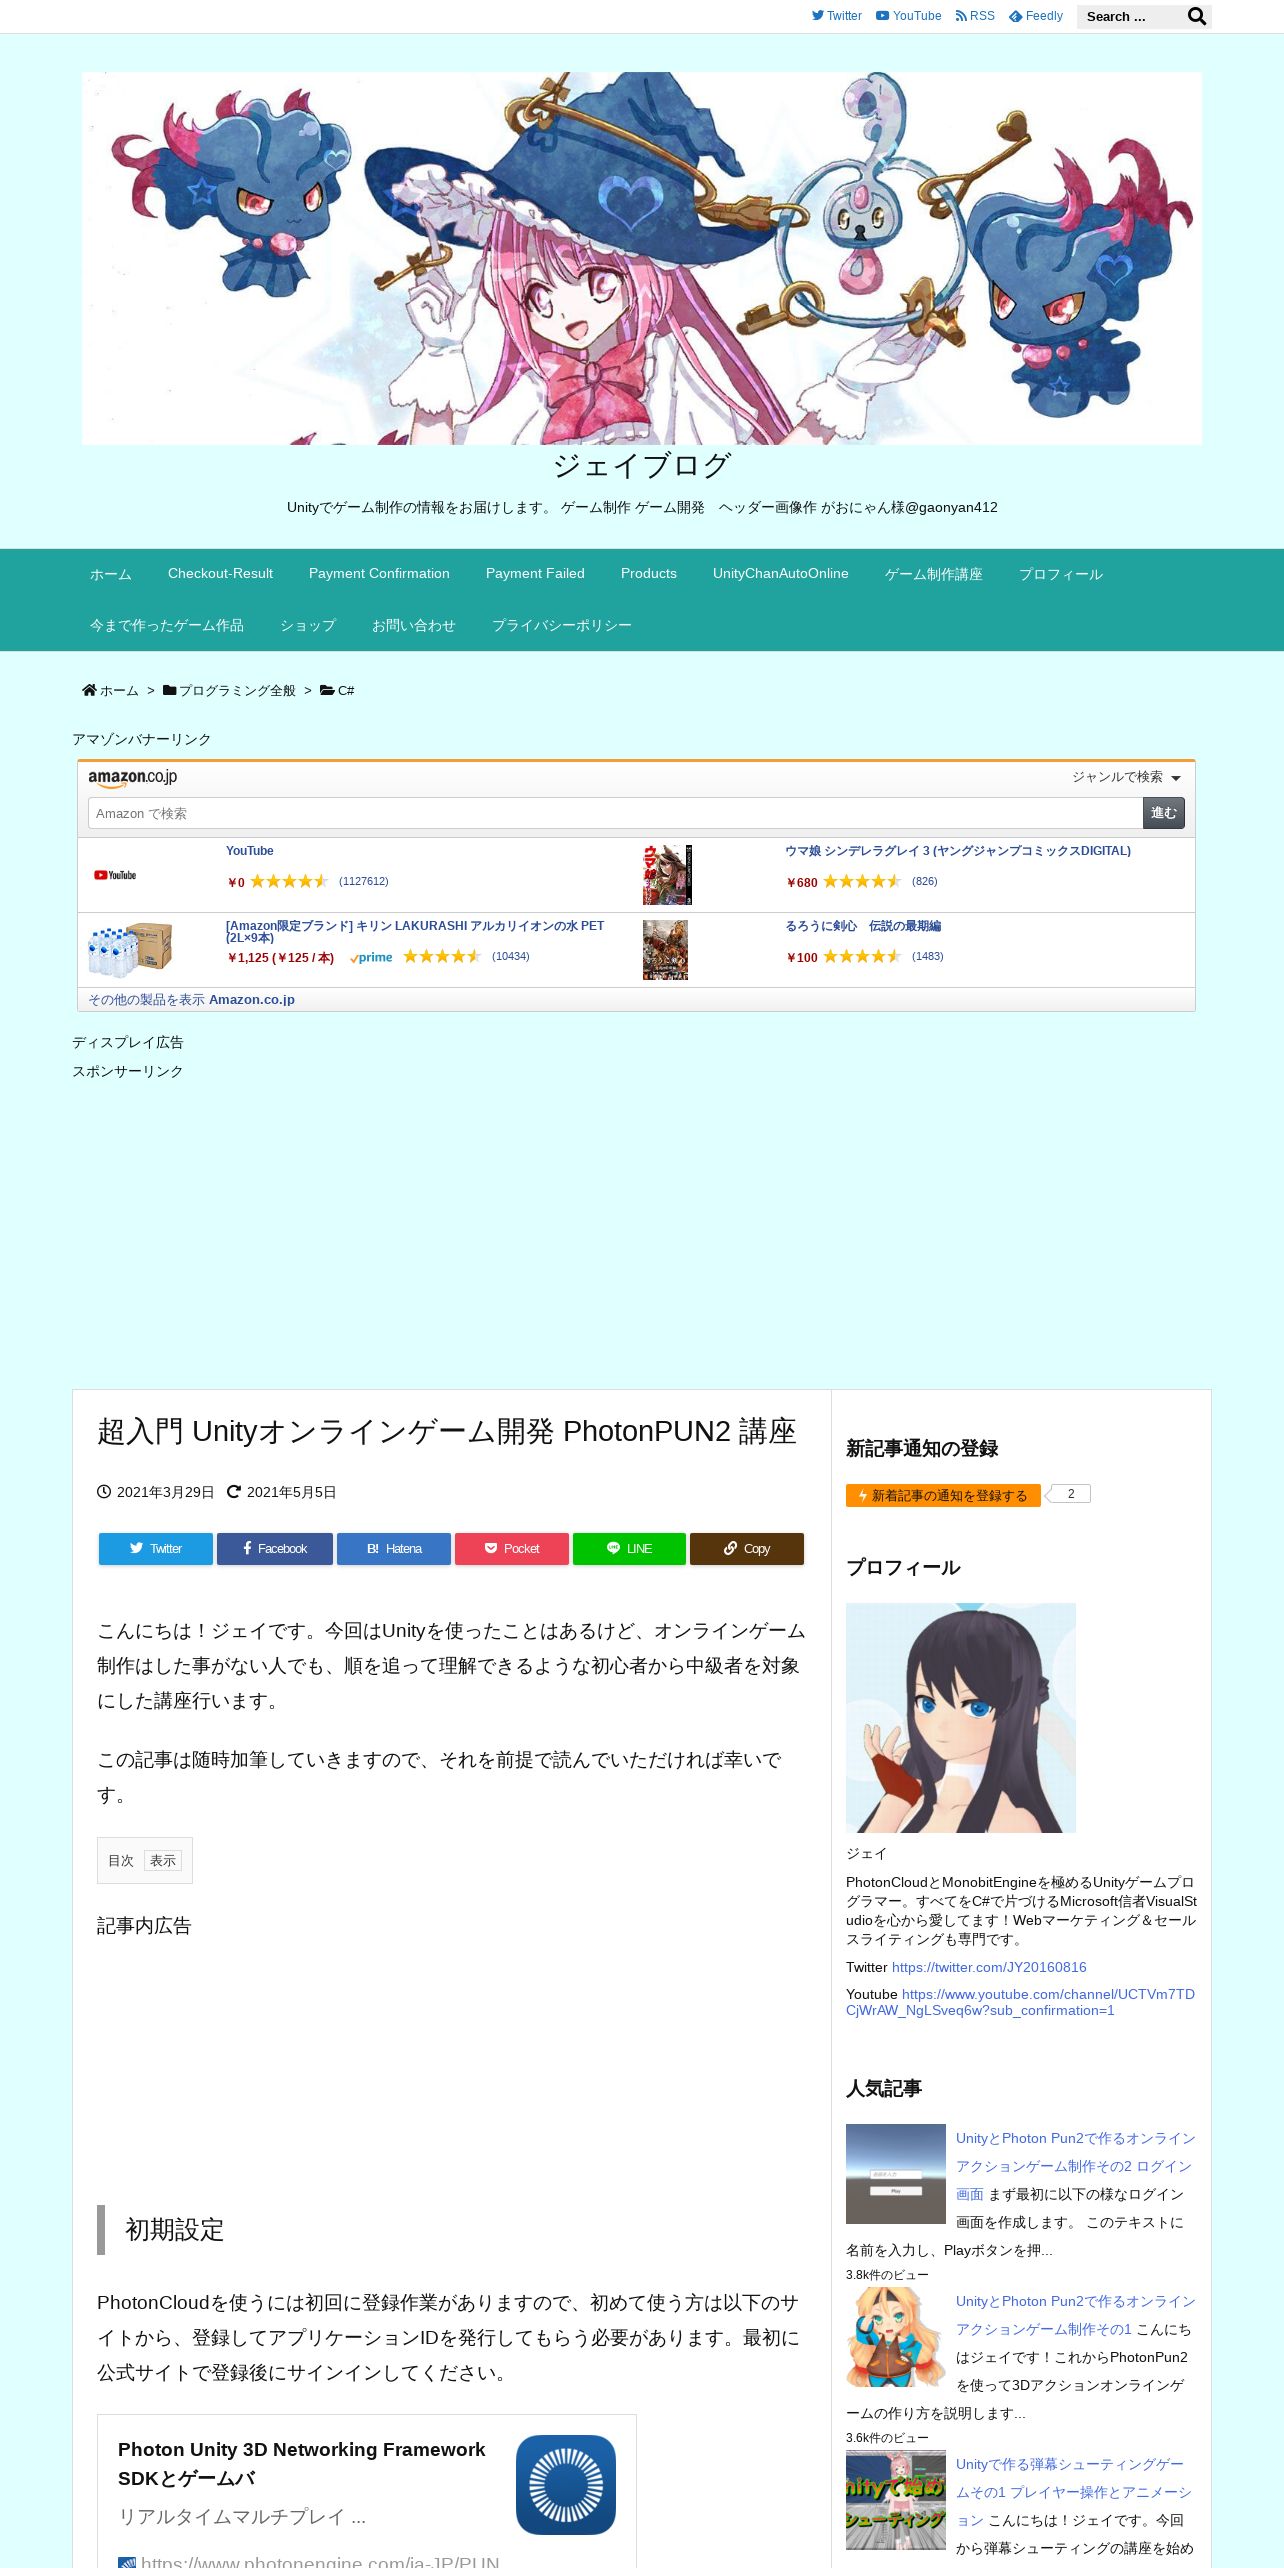This screenshot has height=2568, width=1284.
Task: Click the 進む Amazon search button
Action: pos(1164,813)
